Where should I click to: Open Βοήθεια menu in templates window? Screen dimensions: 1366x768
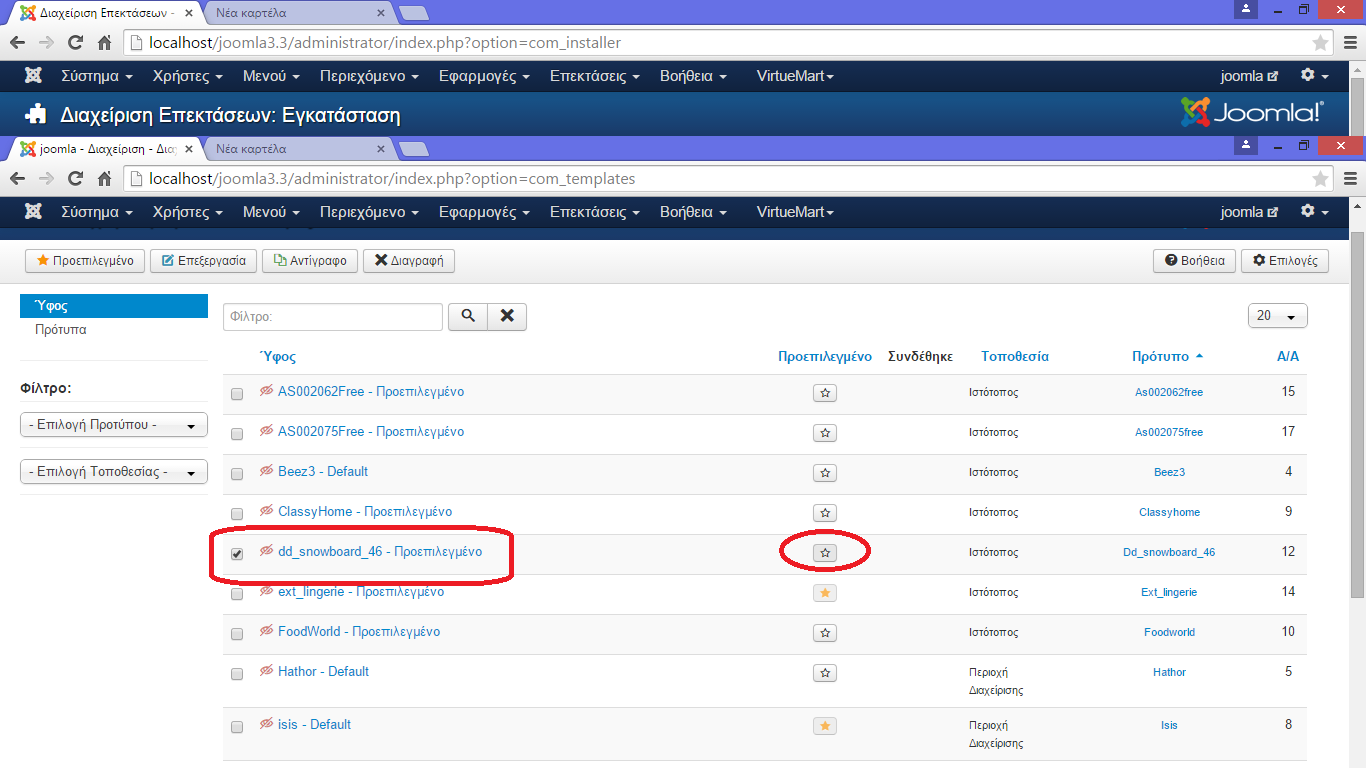(x=693, y=212)
